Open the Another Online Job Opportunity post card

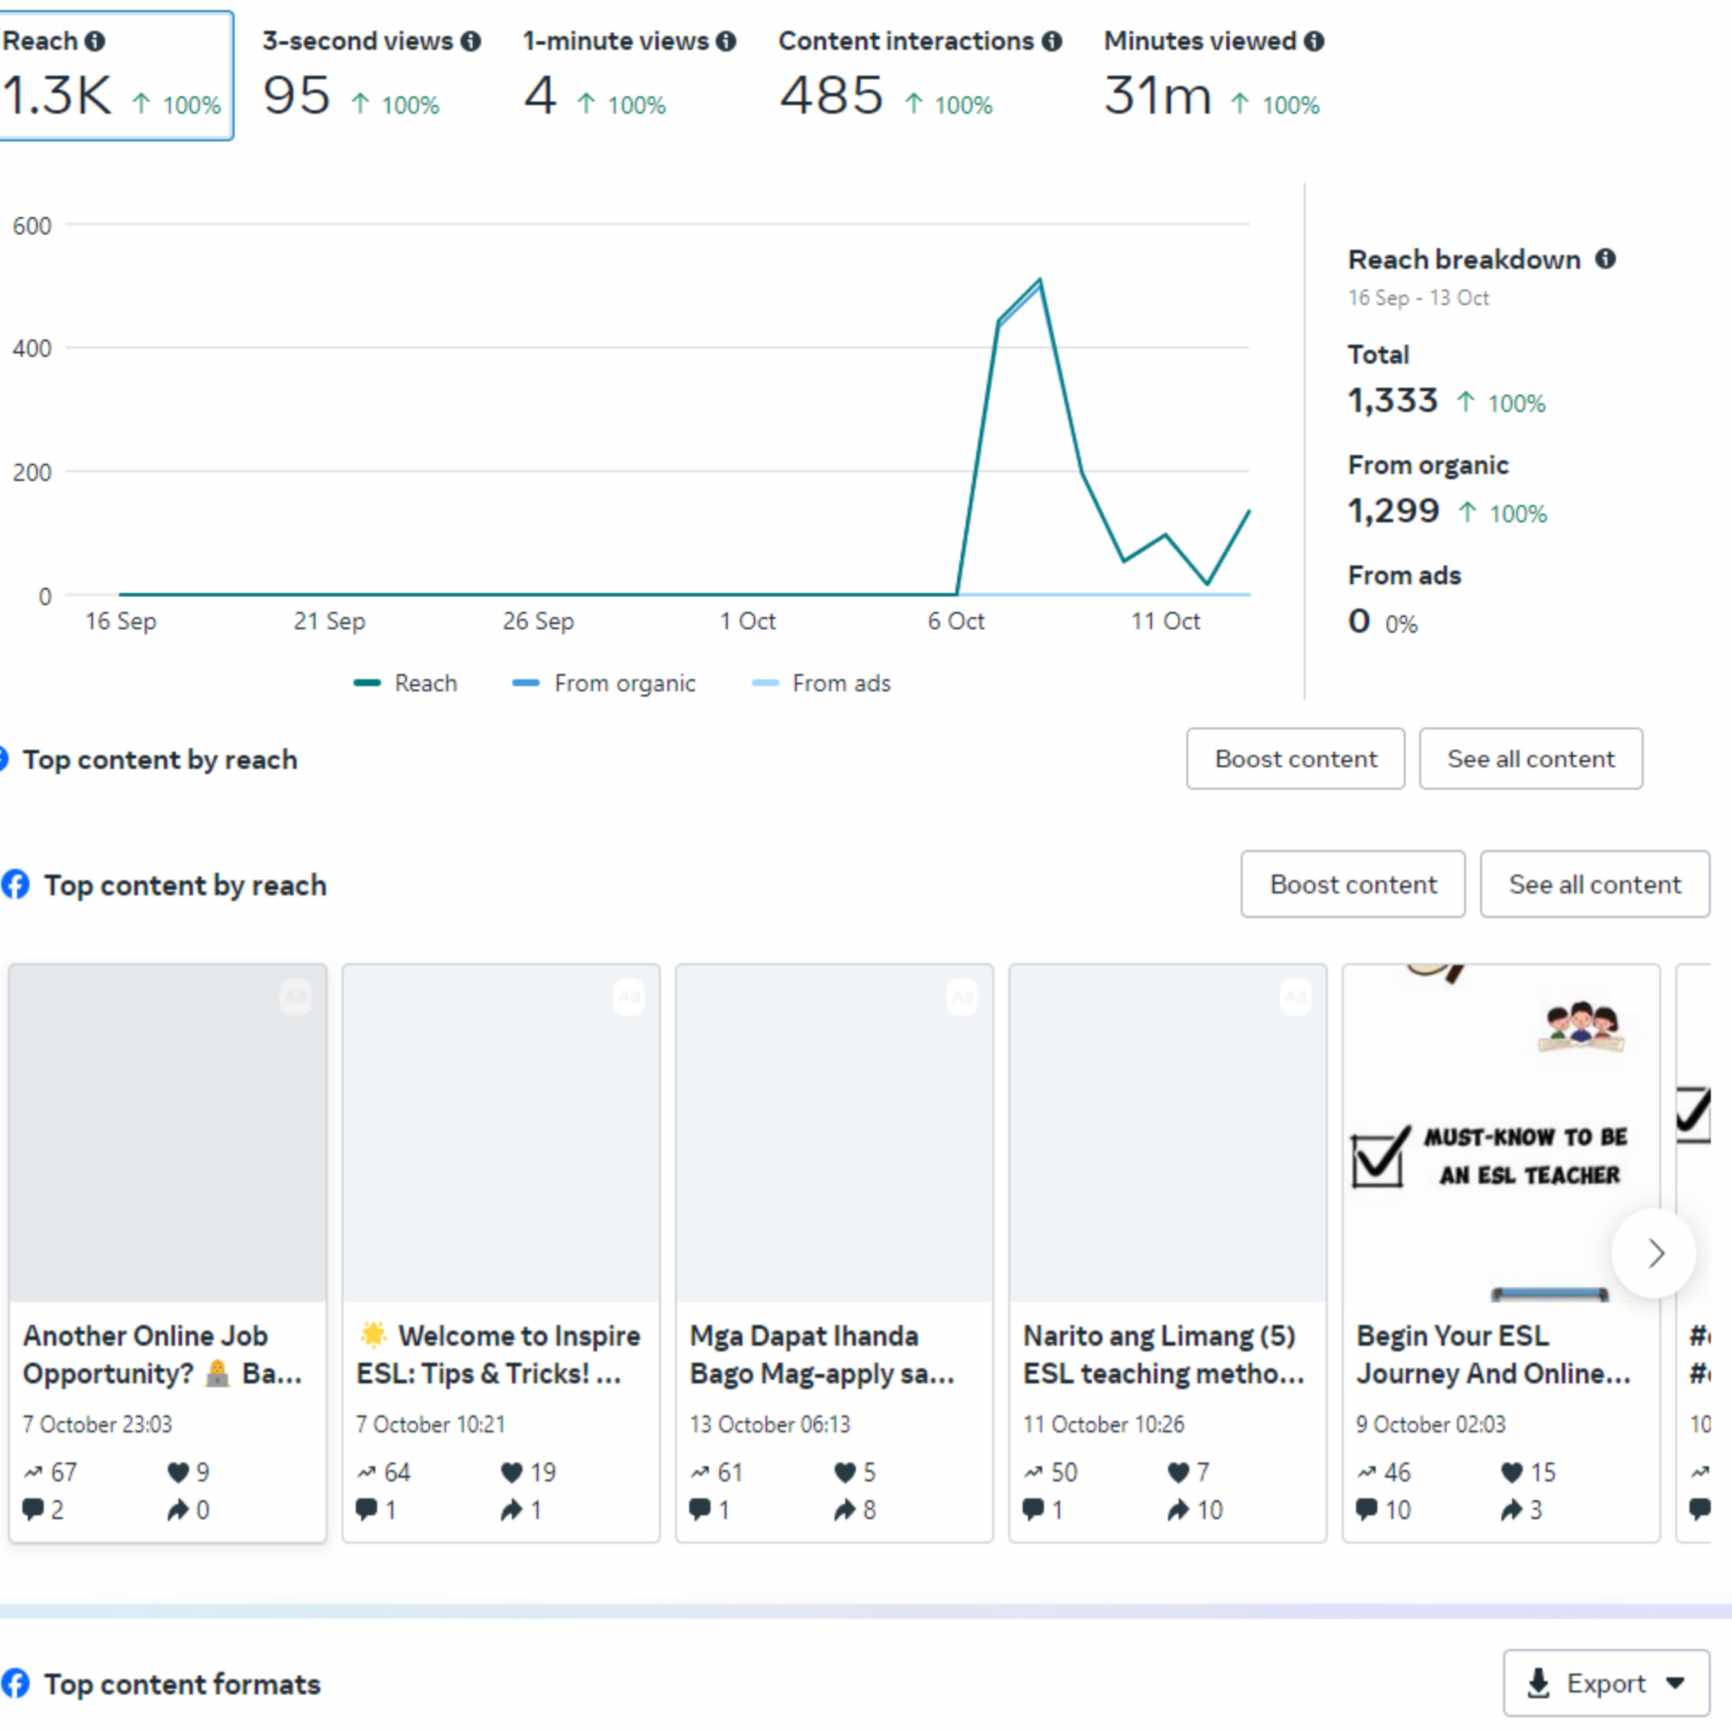click(167, 1252)
